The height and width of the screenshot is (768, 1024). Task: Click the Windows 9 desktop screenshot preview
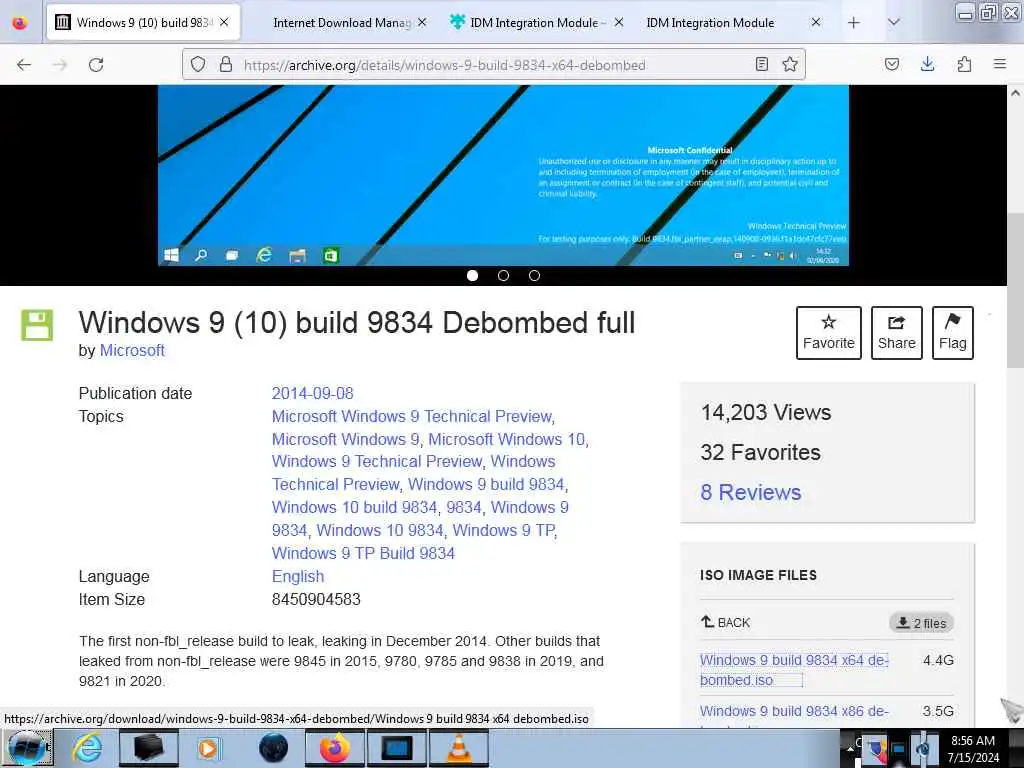pos(504,175)
